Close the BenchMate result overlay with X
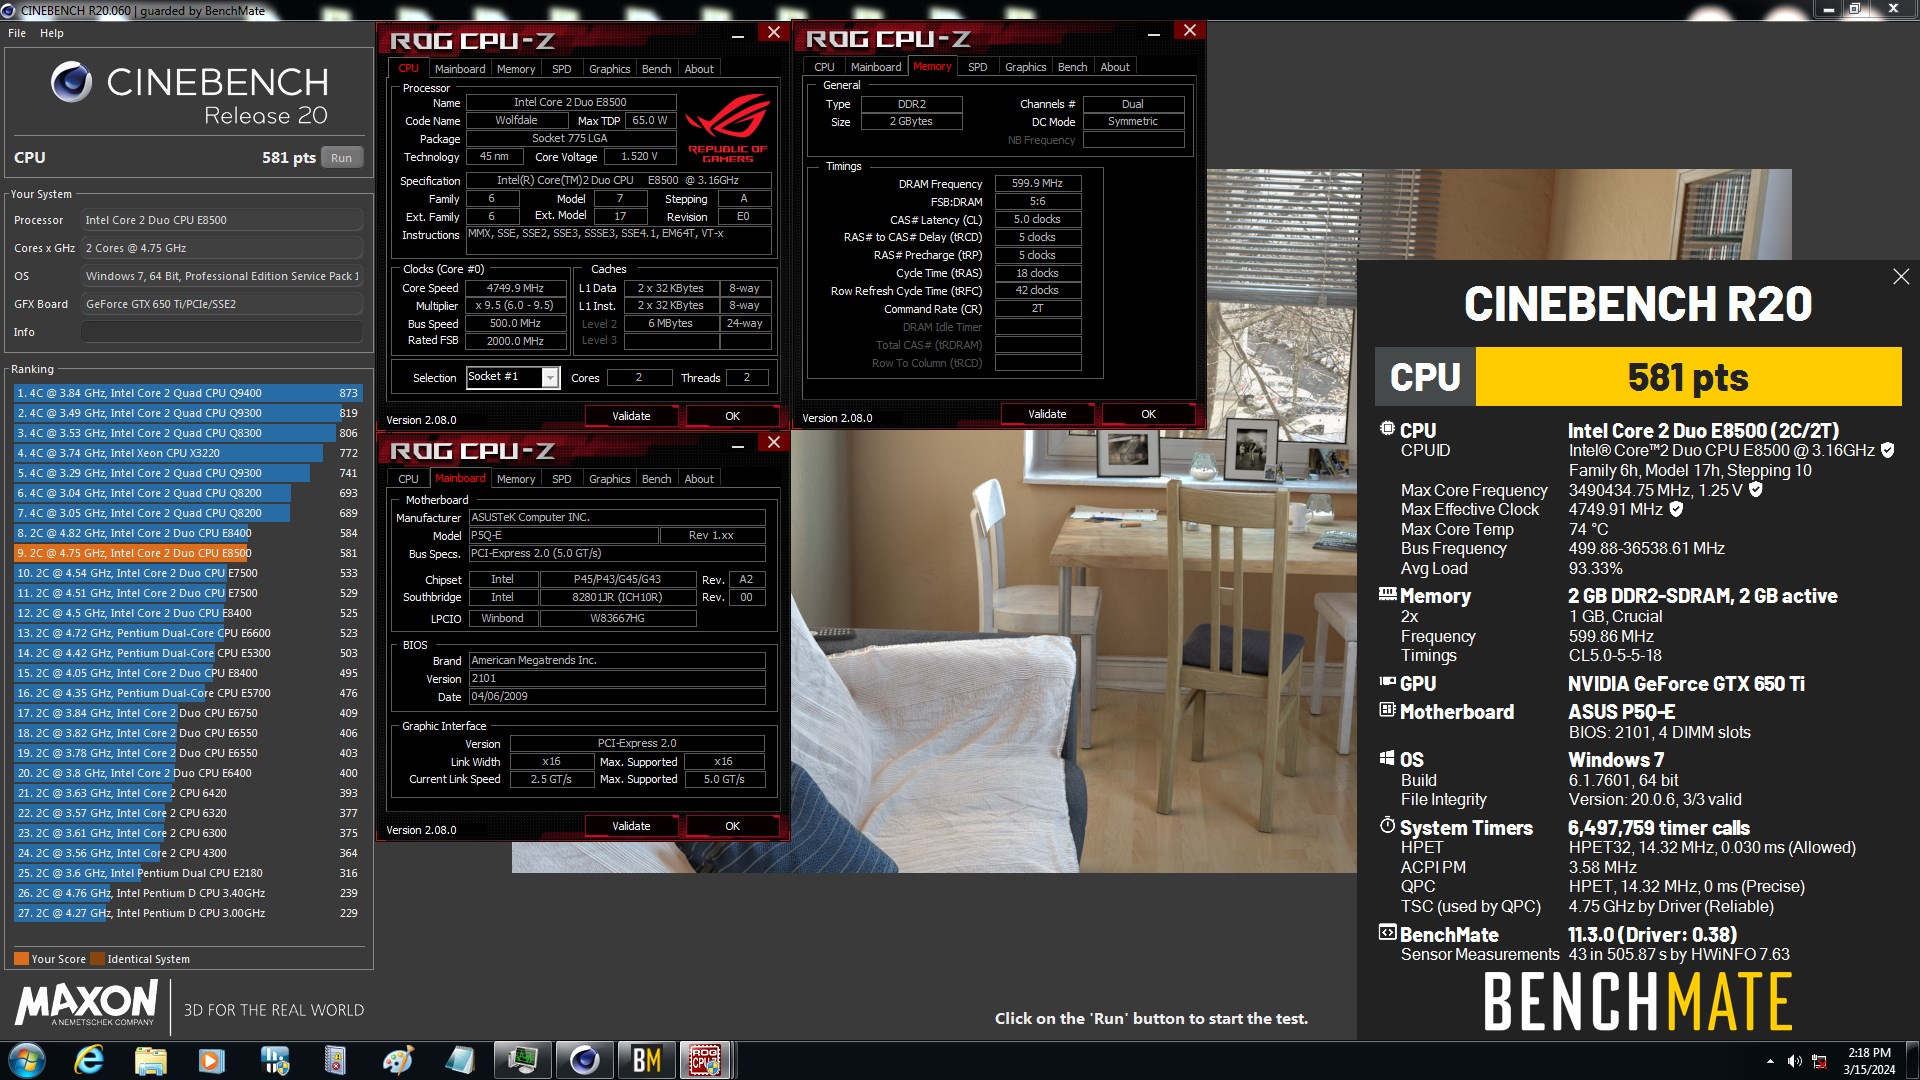The height and width of the screenshot is (1080, 1920). click(x=1901, y=277)
